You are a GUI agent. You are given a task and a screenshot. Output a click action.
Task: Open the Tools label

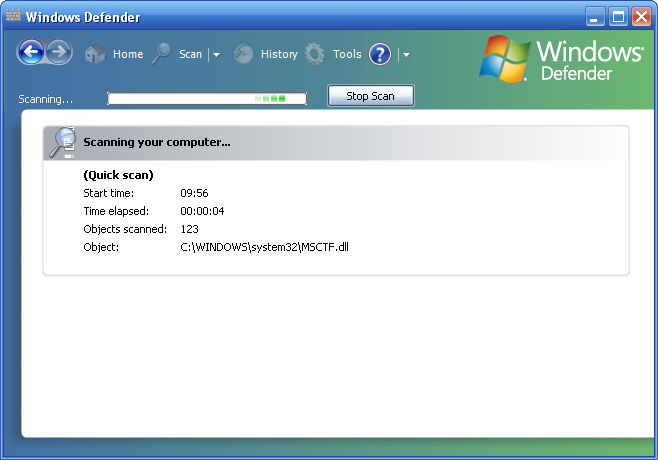[347, 54]
